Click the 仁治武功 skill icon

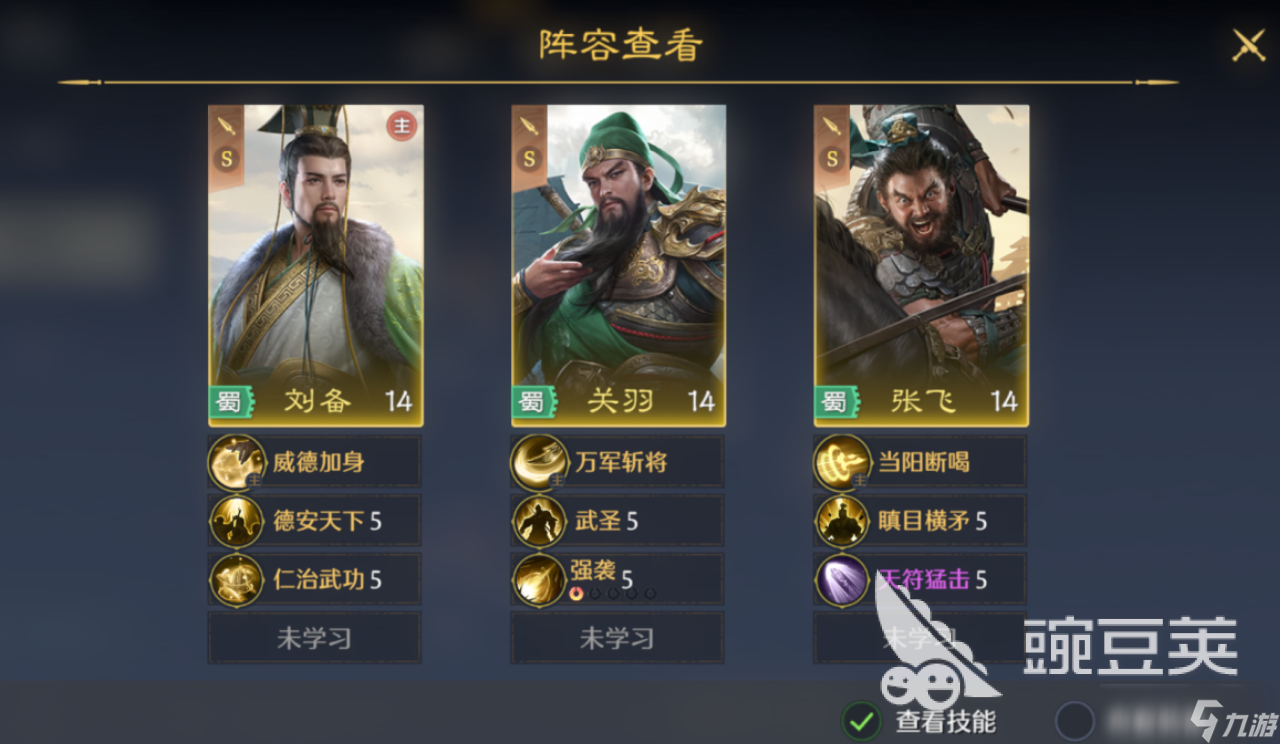click(x=237, y=579)
